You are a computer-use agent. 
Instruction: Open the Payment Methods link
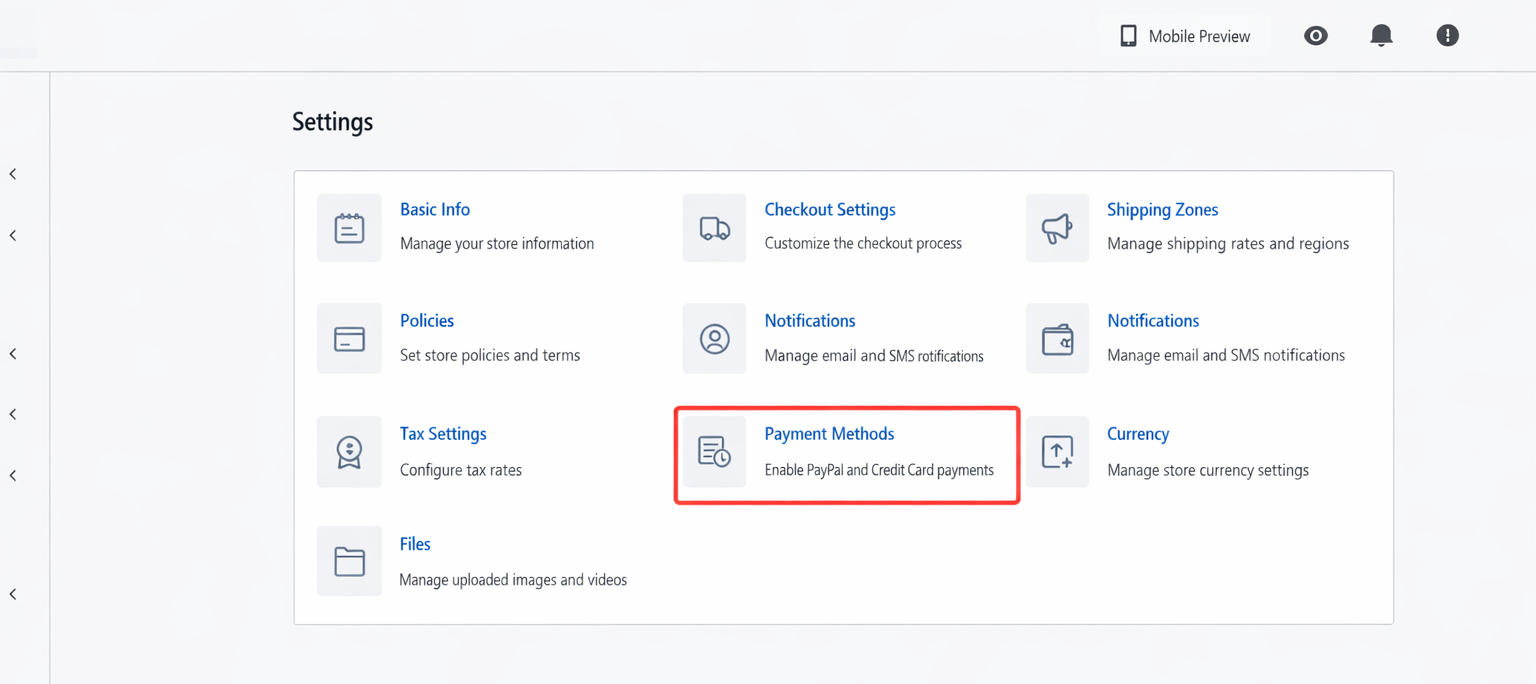(829, 434)
